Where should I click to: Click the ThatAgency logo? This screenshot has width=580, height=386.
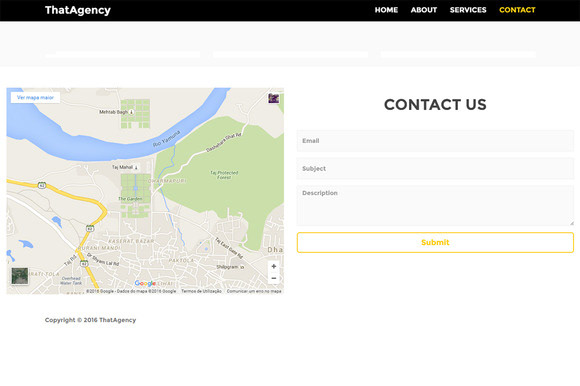pos(78,10)
